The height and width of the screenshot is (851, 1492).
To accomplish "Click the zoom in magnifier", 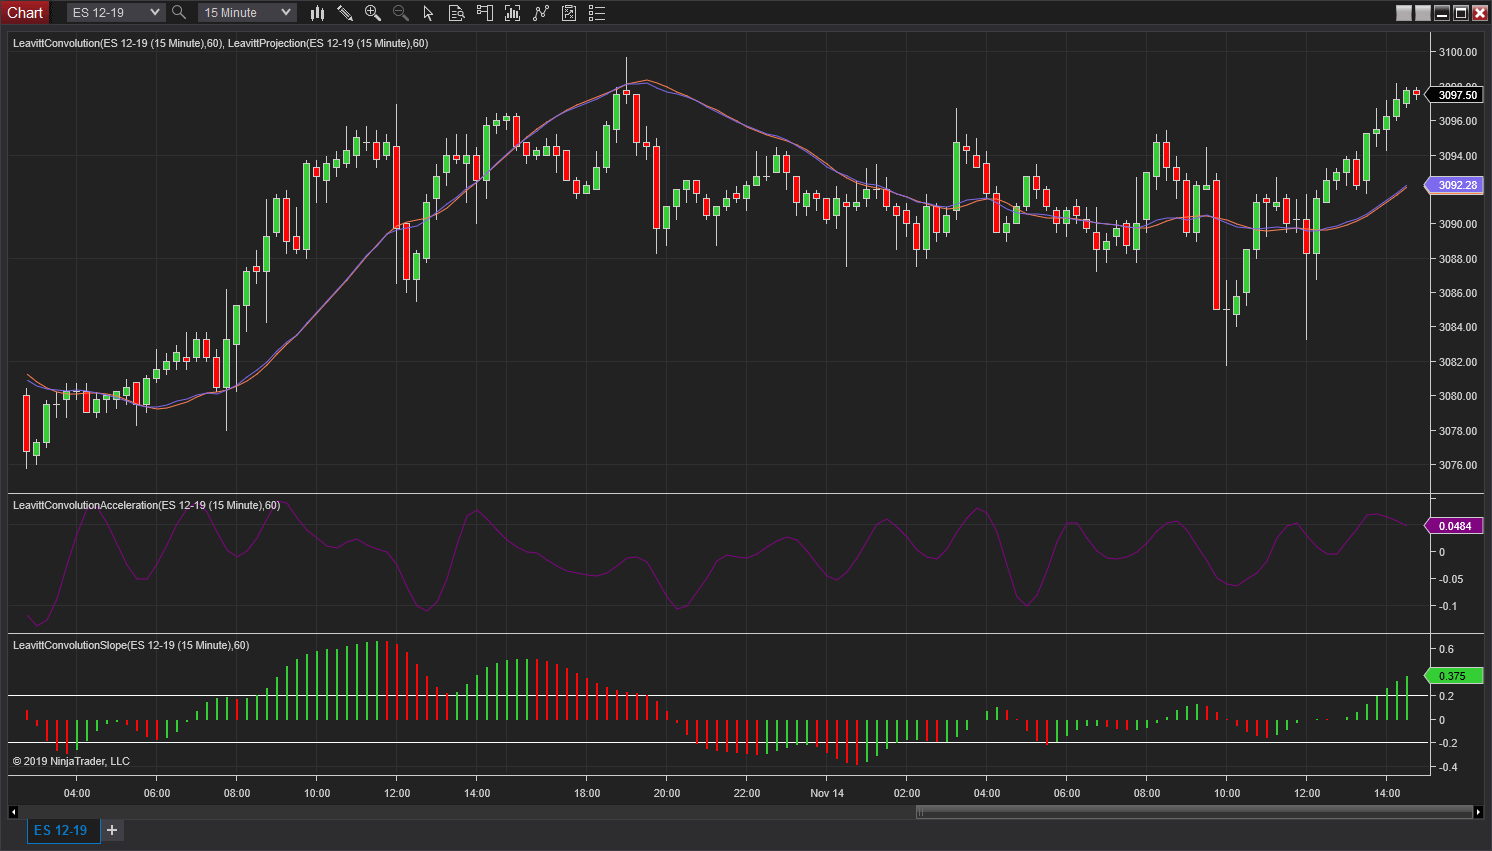I will click(x=373, y=12).
